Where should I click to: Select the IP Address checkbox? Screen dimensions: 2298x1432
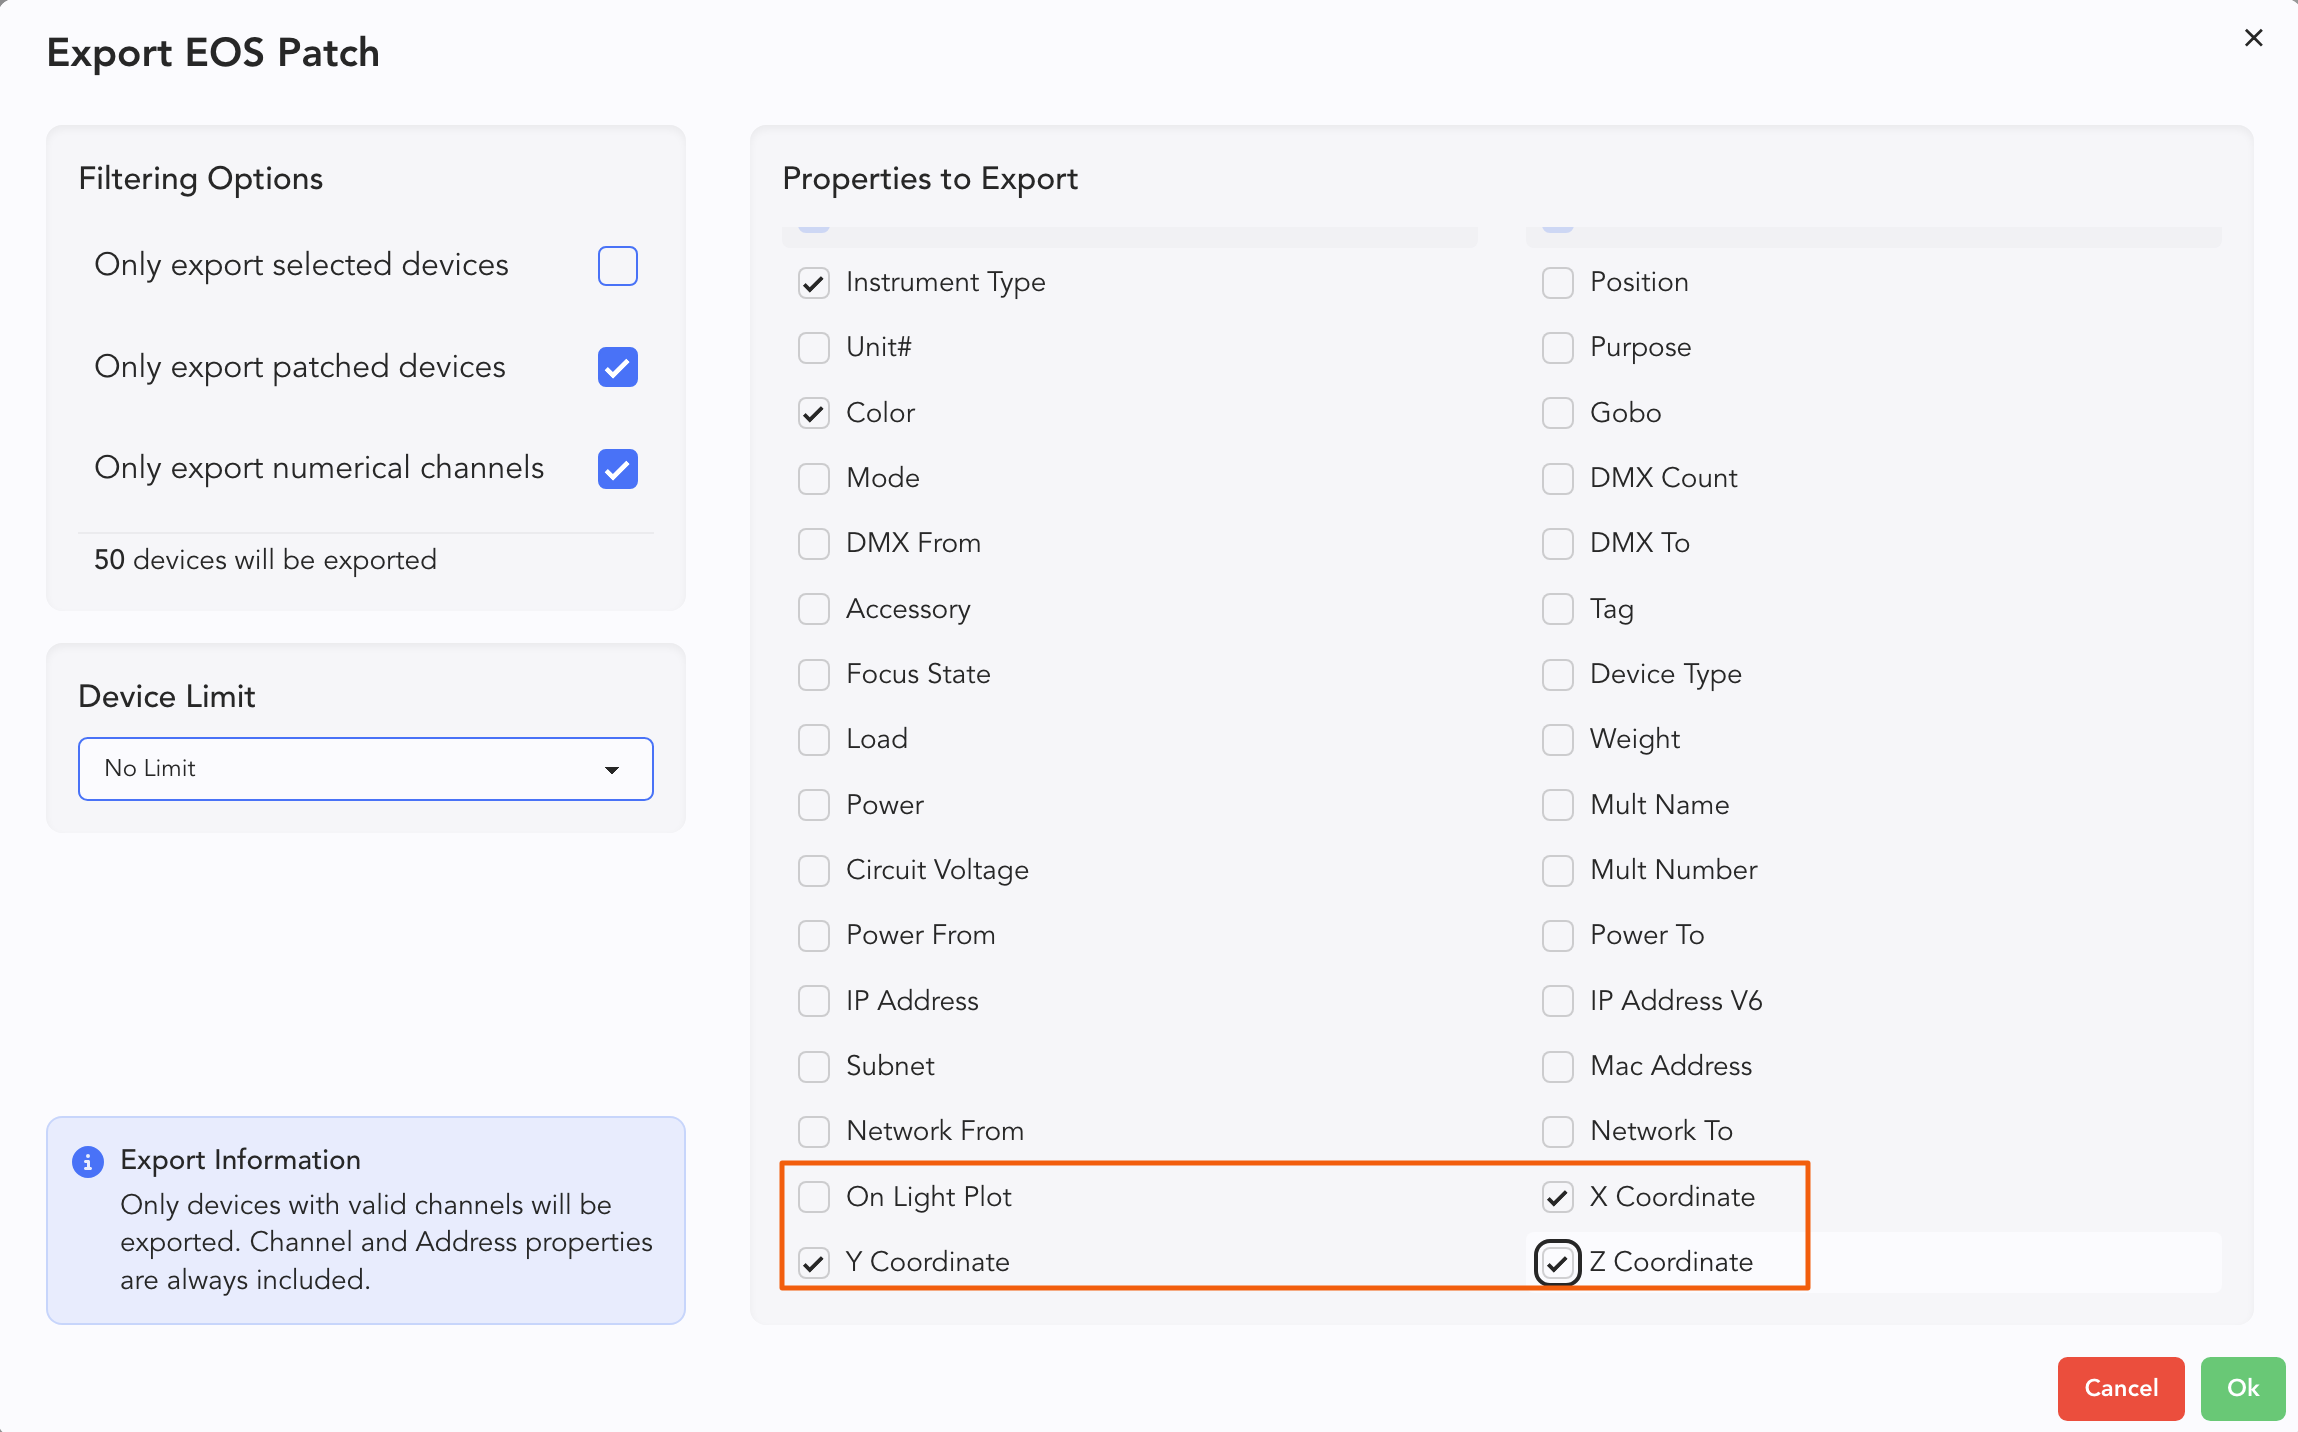pos(814,1001)
